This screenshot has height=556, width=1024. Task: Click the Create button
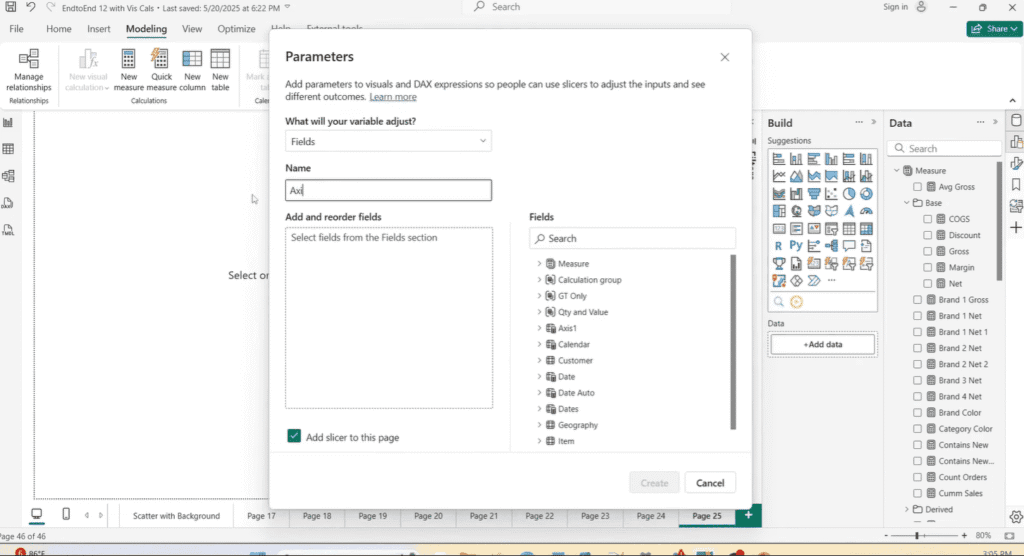point(654,483)
